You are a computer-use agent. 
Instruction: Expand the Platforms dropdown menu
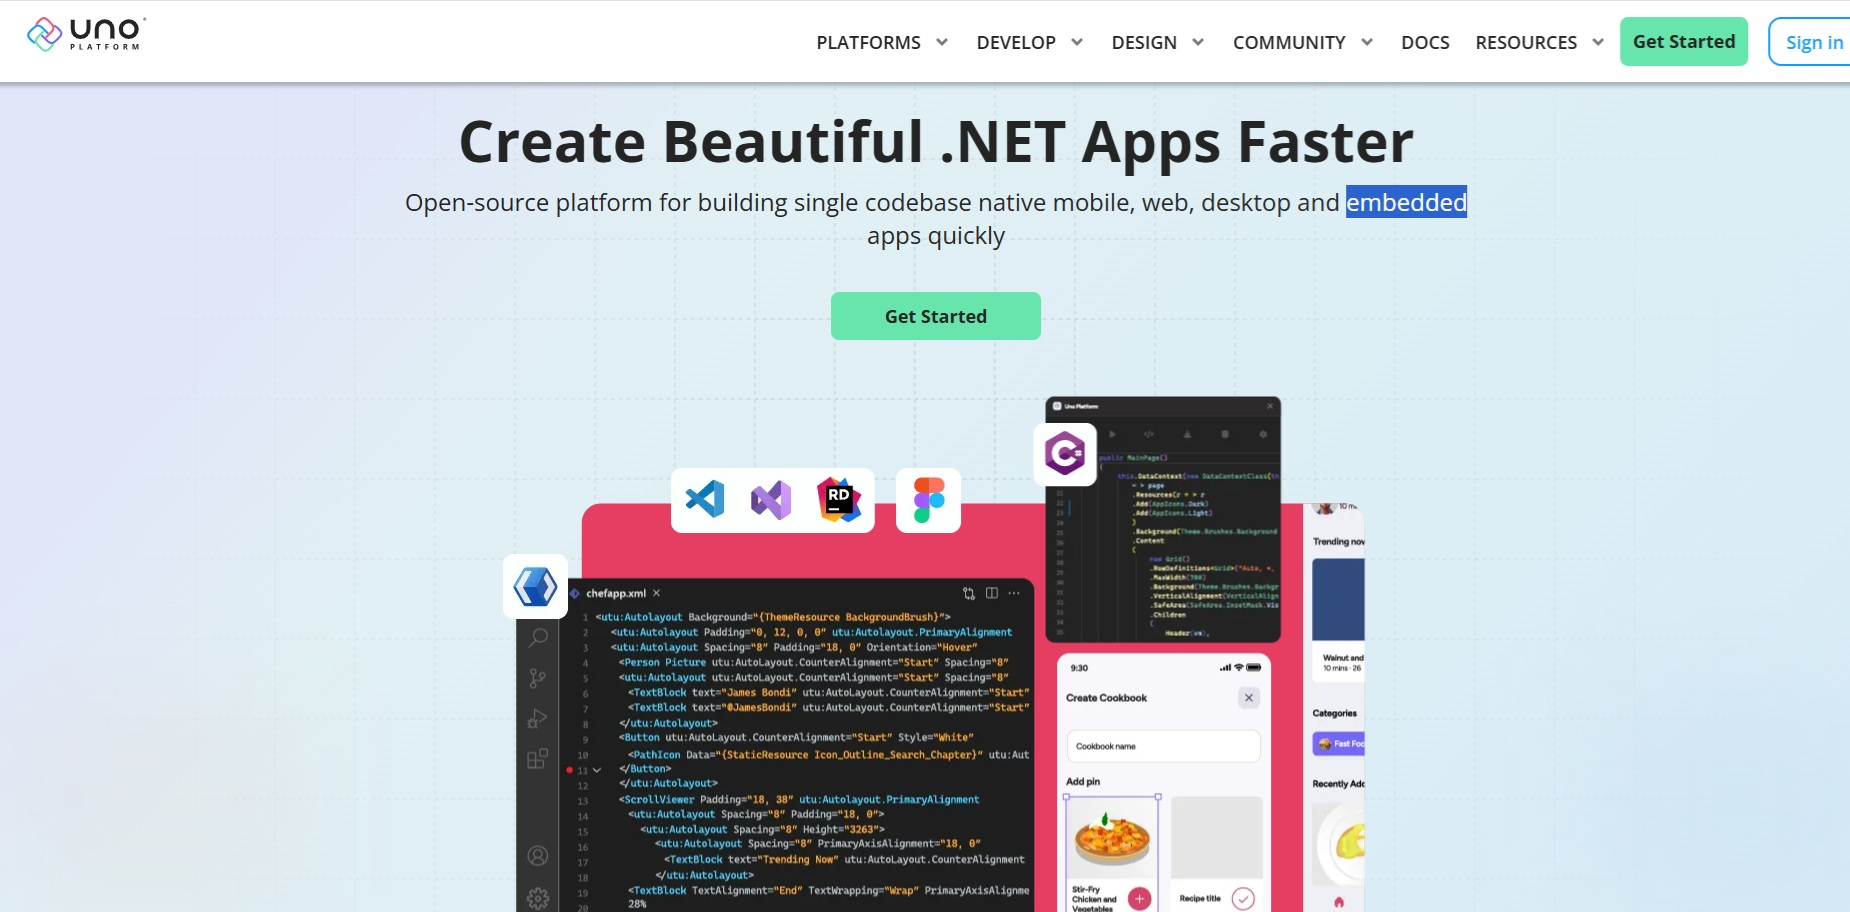pos(882,42)
